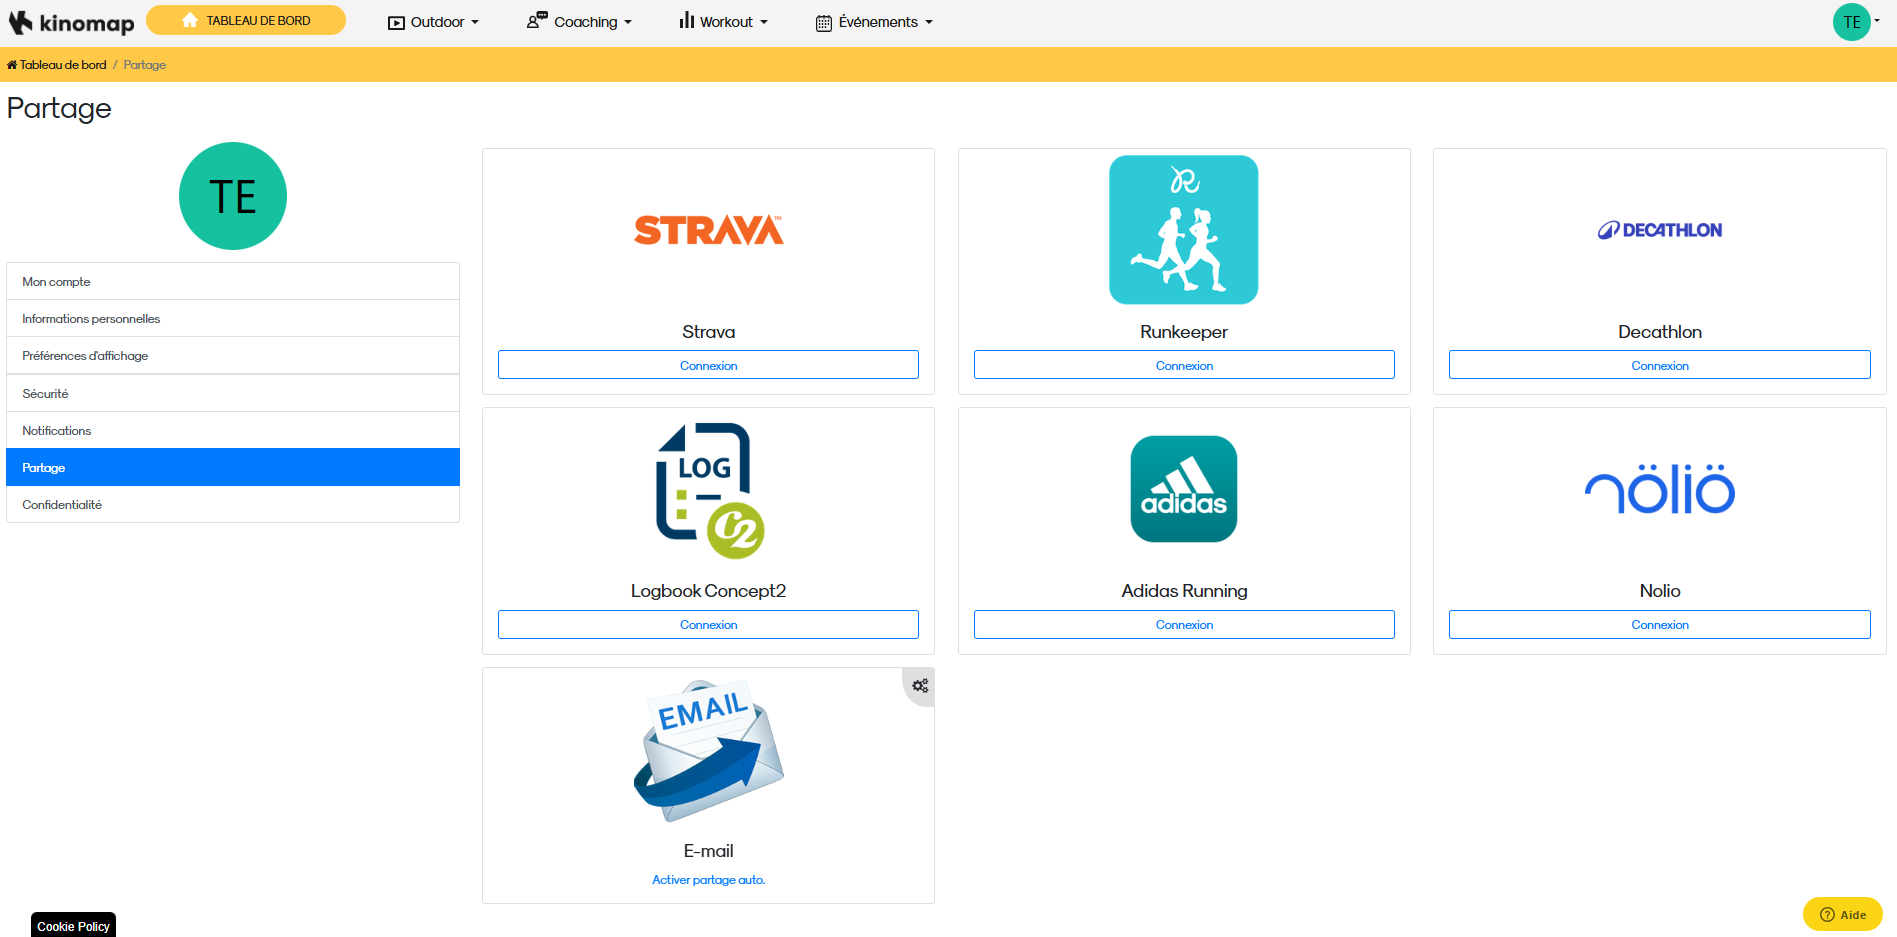Open Mon compte section
1897x937 pixels.
click(233, 281)
